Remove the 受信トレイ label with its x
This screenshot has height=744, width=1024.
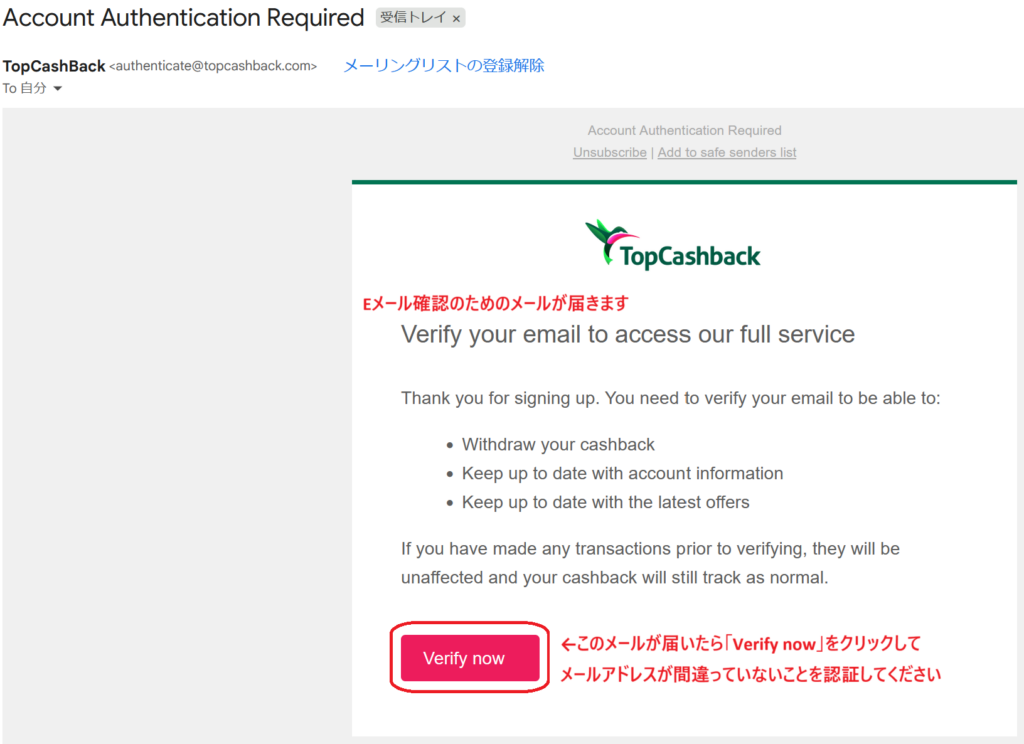pyautogui.click(x=456, y=18)
